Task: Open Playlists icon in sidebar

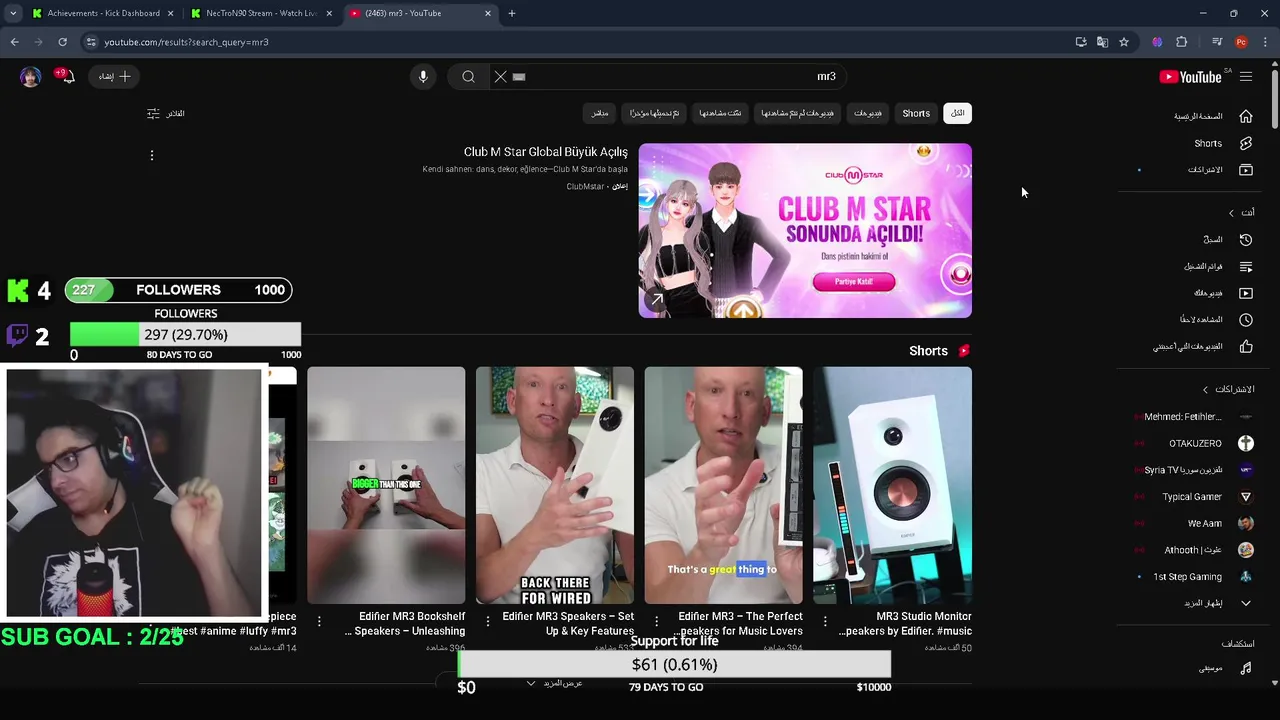Action: [x=1246, y=267]
